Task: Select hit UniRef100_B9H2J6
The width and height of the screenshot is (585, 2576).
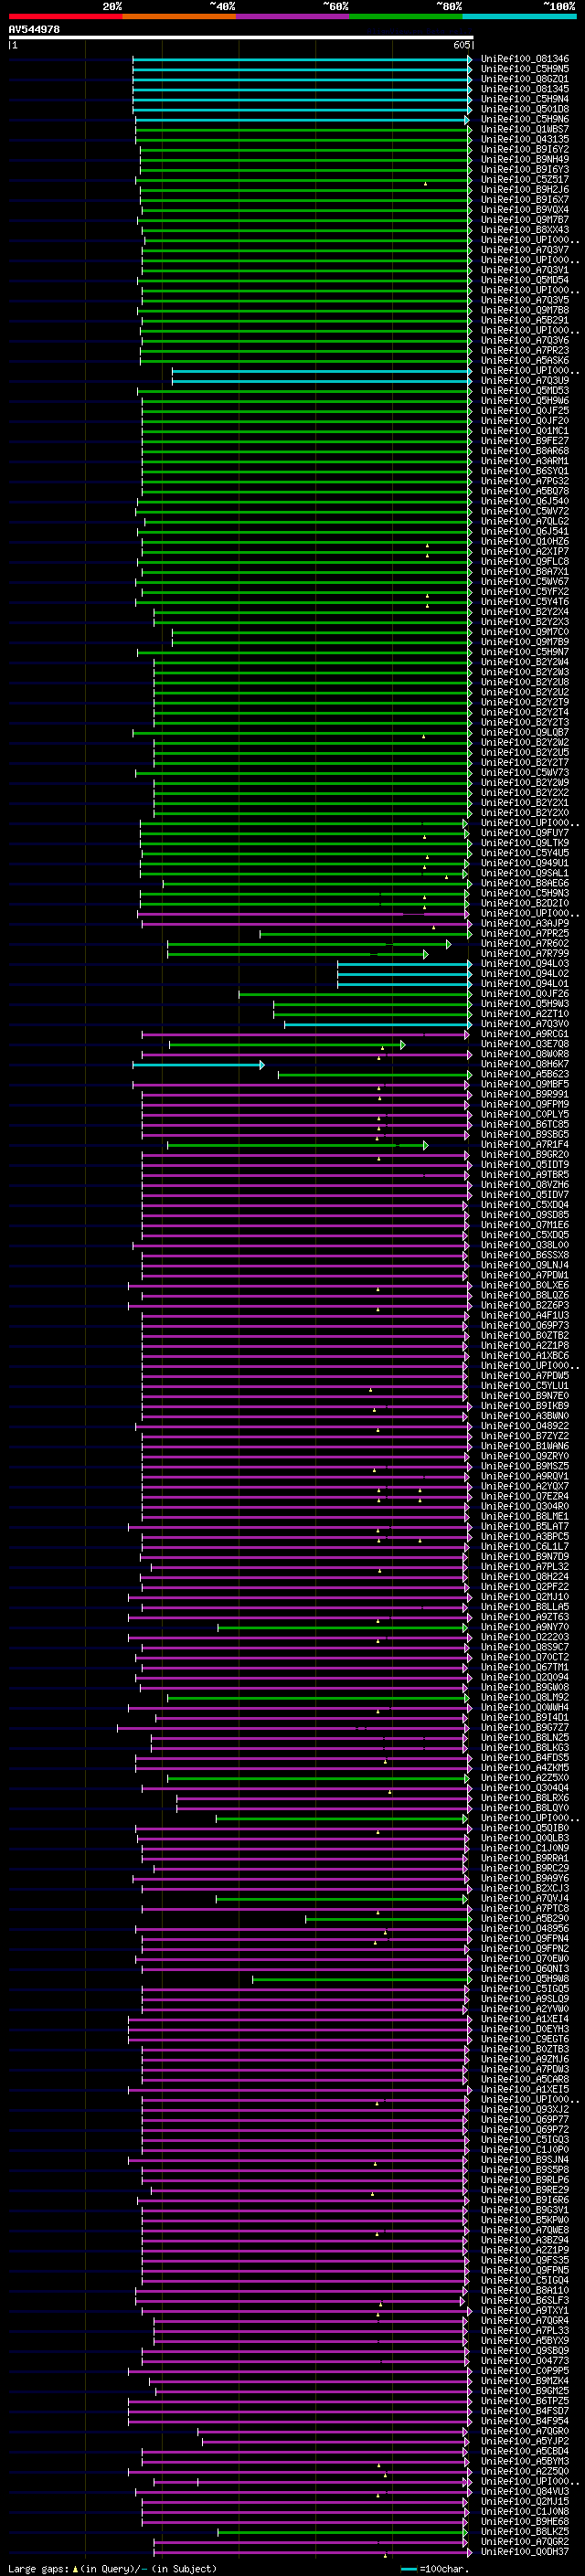Action: (x=525, y=190)
